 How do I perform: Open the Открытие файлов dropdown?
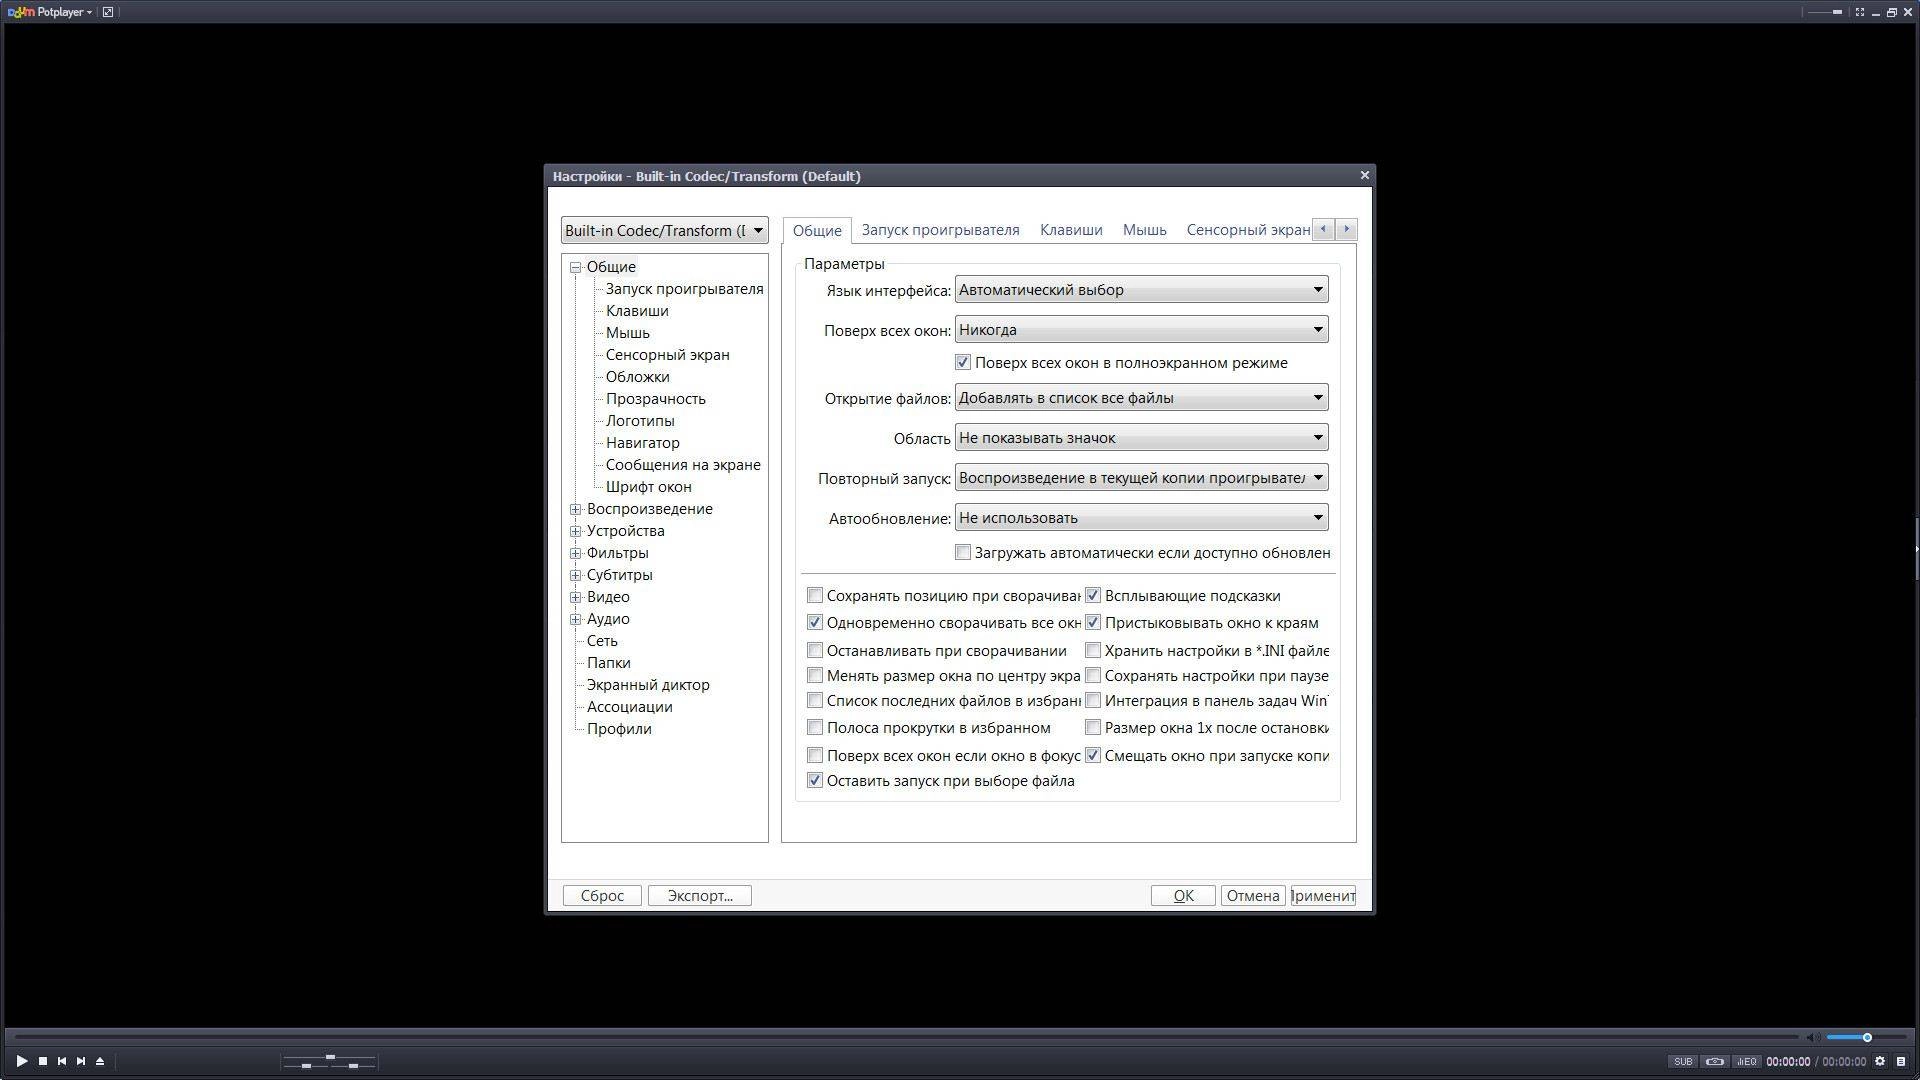tap(1141, 398)
